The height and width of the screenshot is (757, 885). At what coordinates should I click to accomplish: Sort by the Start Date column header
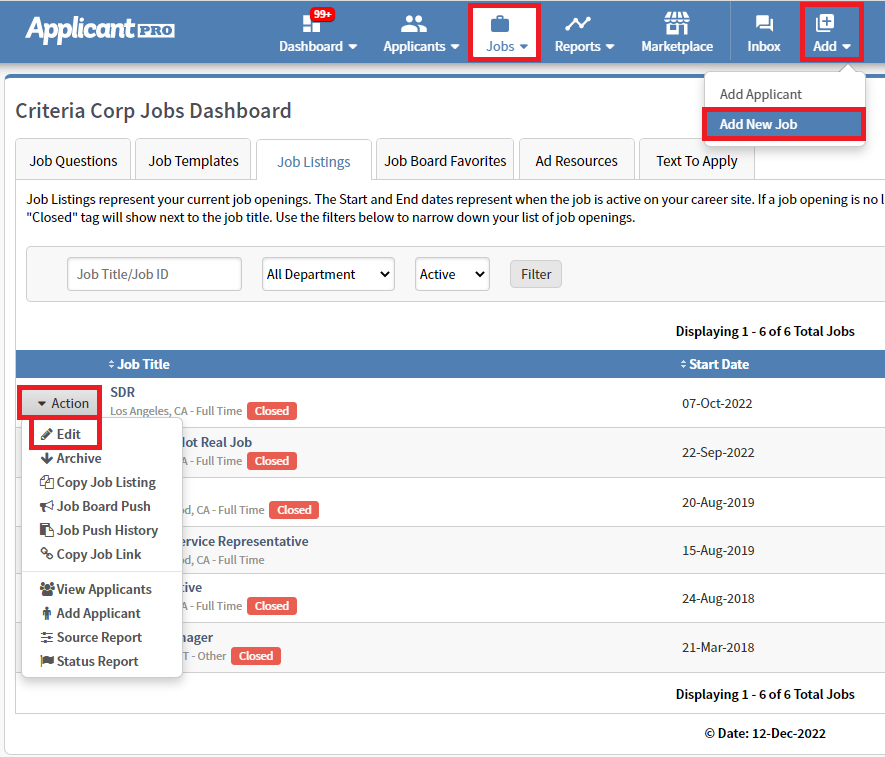tap(718, 364)
